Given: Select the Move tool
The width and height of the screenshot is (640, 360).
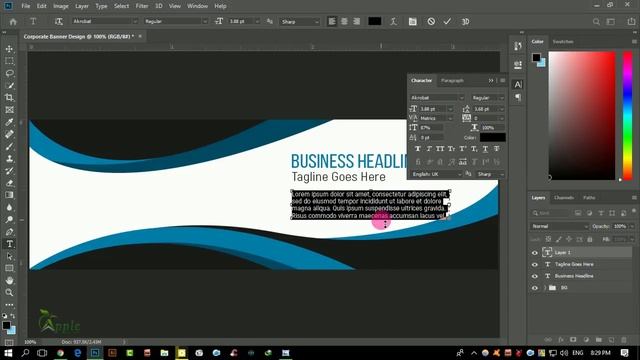Looking at the screenshot, I should pyautogui.click(x=9, y=49).
